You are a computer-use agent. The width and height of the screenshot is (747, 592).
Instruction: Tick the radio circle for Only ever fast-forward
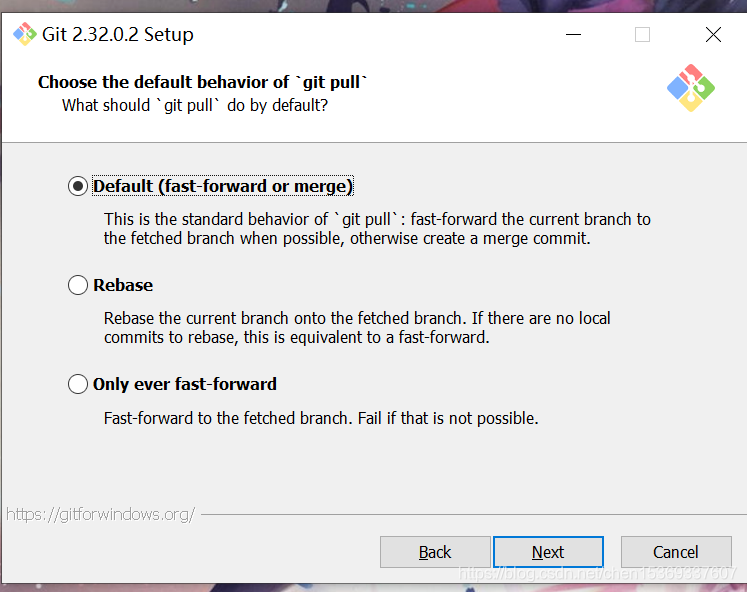tap(78, 384)
